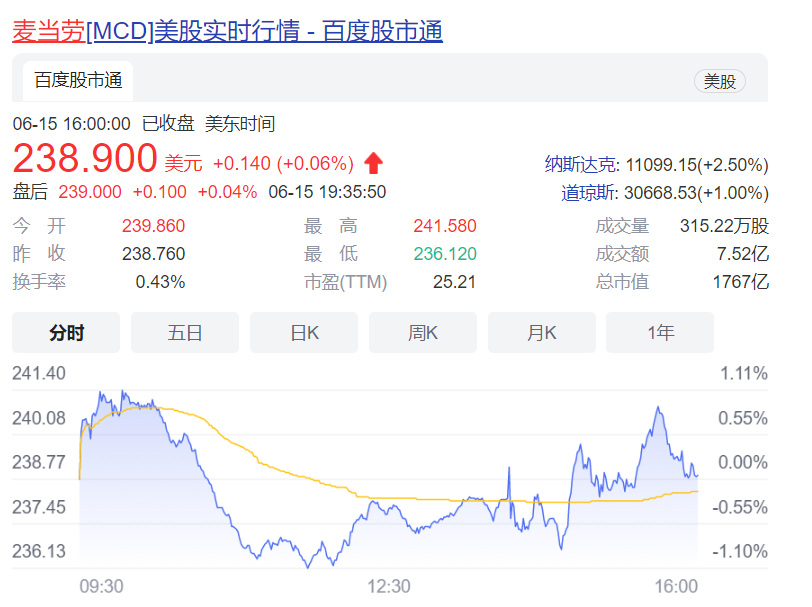This screenshot has height=607, width=812.
Task: Click the 238.77 price axis label
Action: point(39,462)
